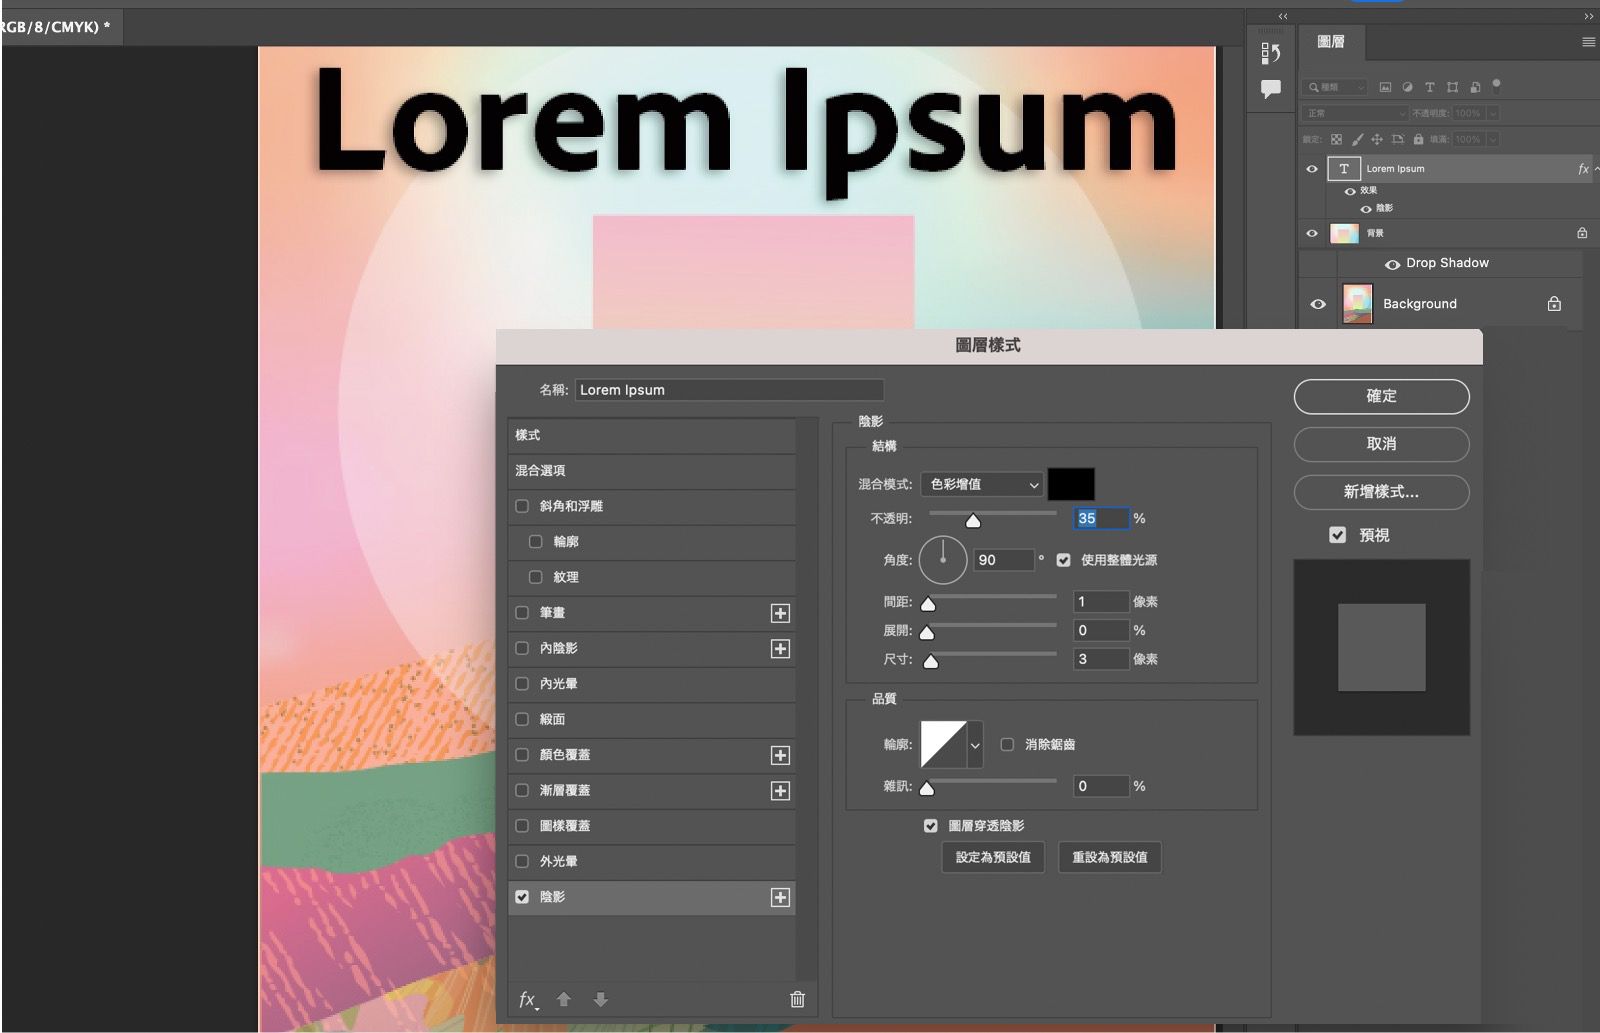Image resolution: width=1600 pixels, height=1033 pixels.
Task: Click the T thumbnail of Lorem Ipsum layer
Action: point(1344,169)
